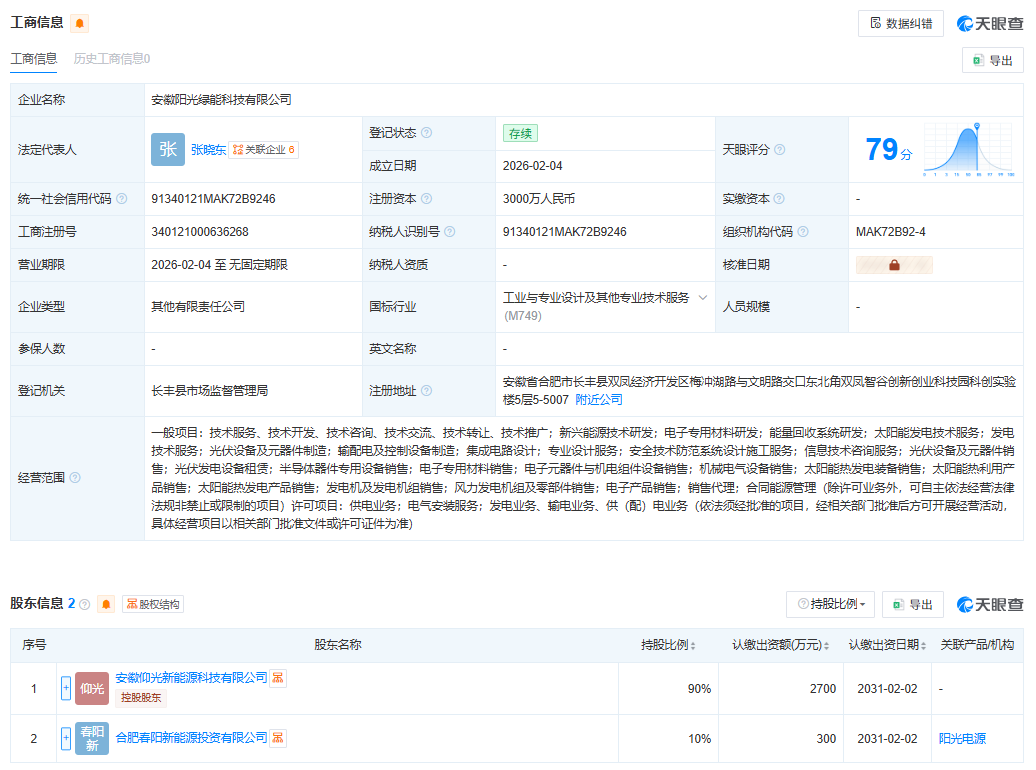Open equity chart icon beside 合肥春阳新能源投资有限公司
The width and height of the screenshot is (1036, 770).
pyautogui.click(x=279, y=738)
